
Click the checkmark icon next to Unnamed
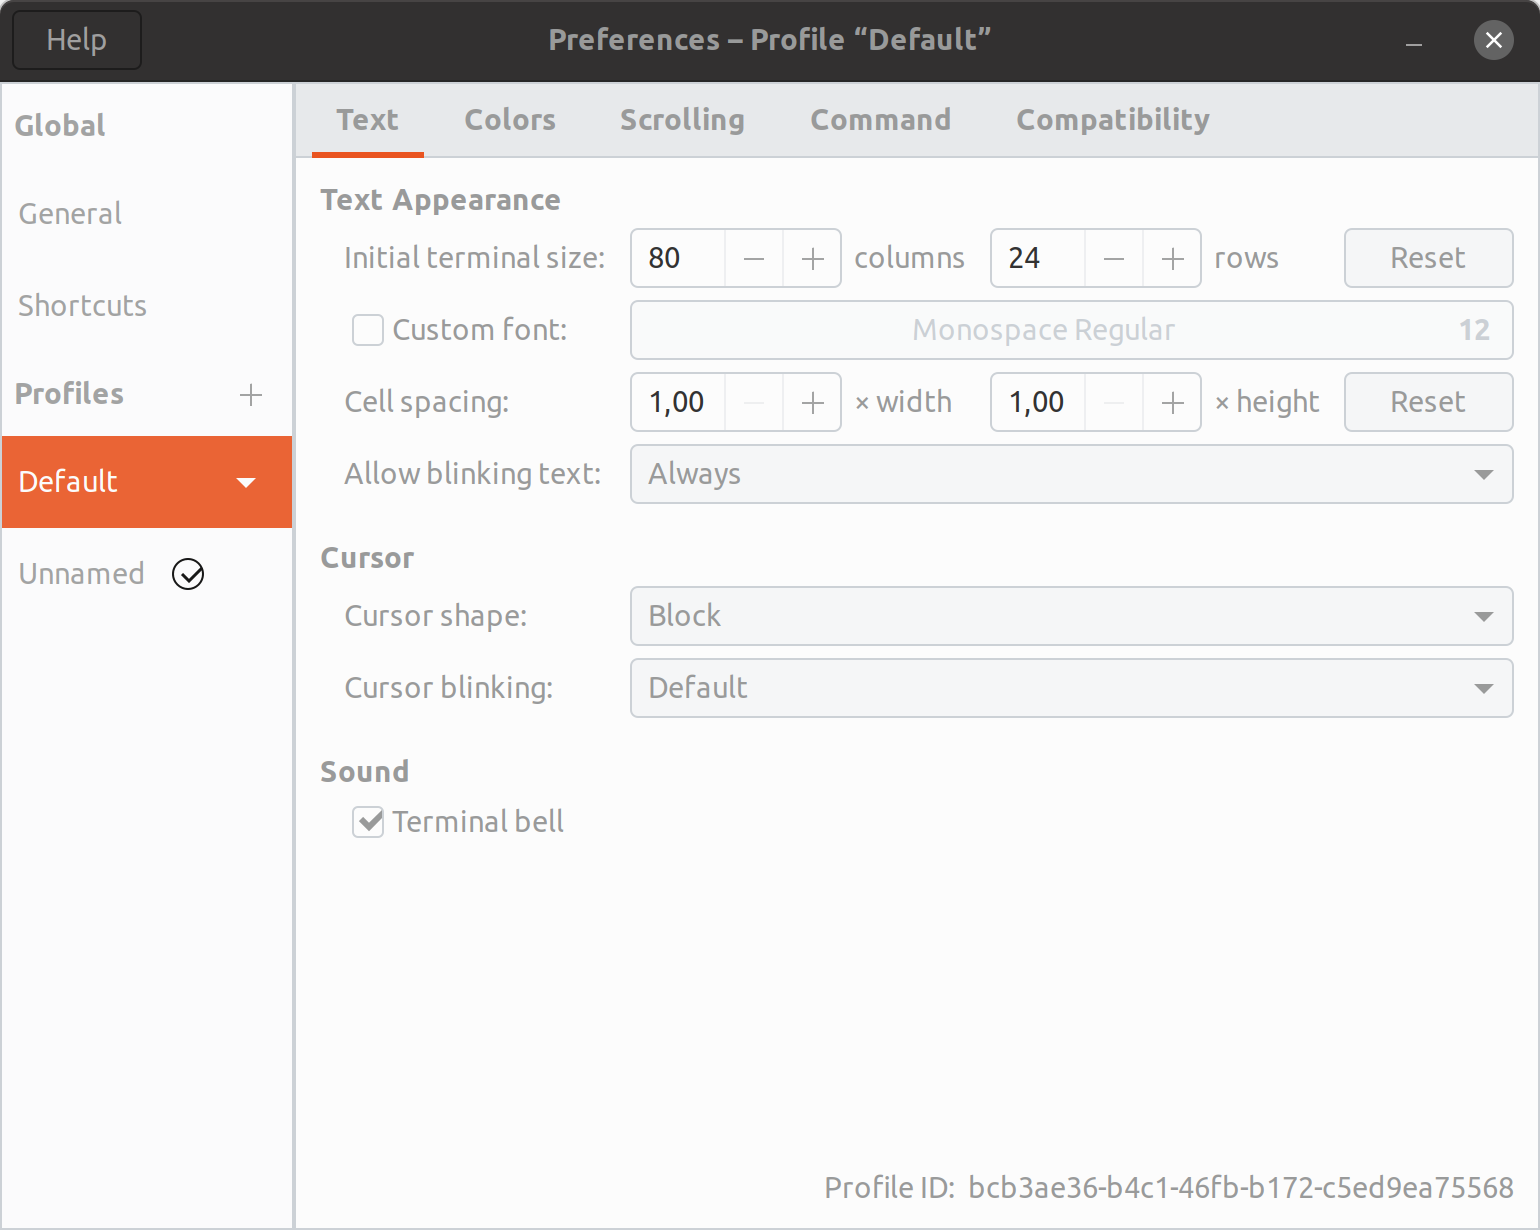(x=188, y=574)
